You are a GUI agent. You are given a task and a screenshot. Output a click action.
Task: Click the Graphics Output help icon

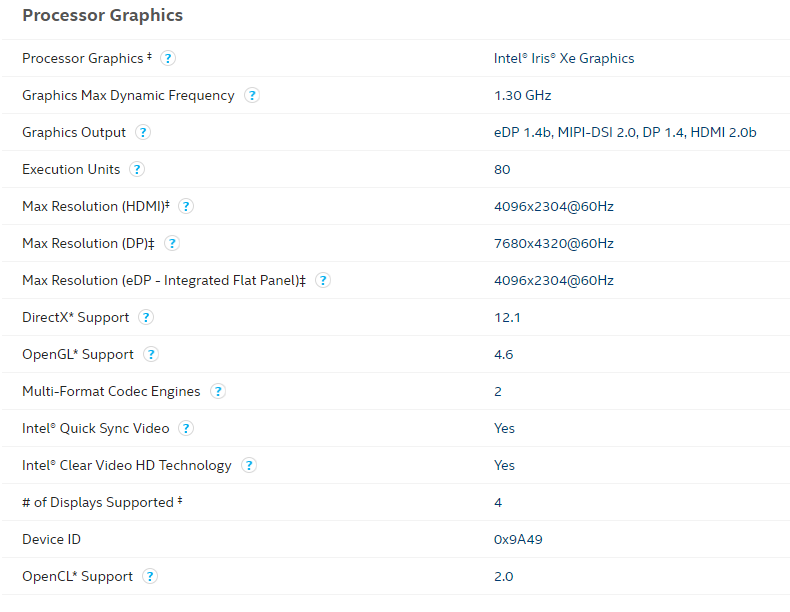click(143, 133)
